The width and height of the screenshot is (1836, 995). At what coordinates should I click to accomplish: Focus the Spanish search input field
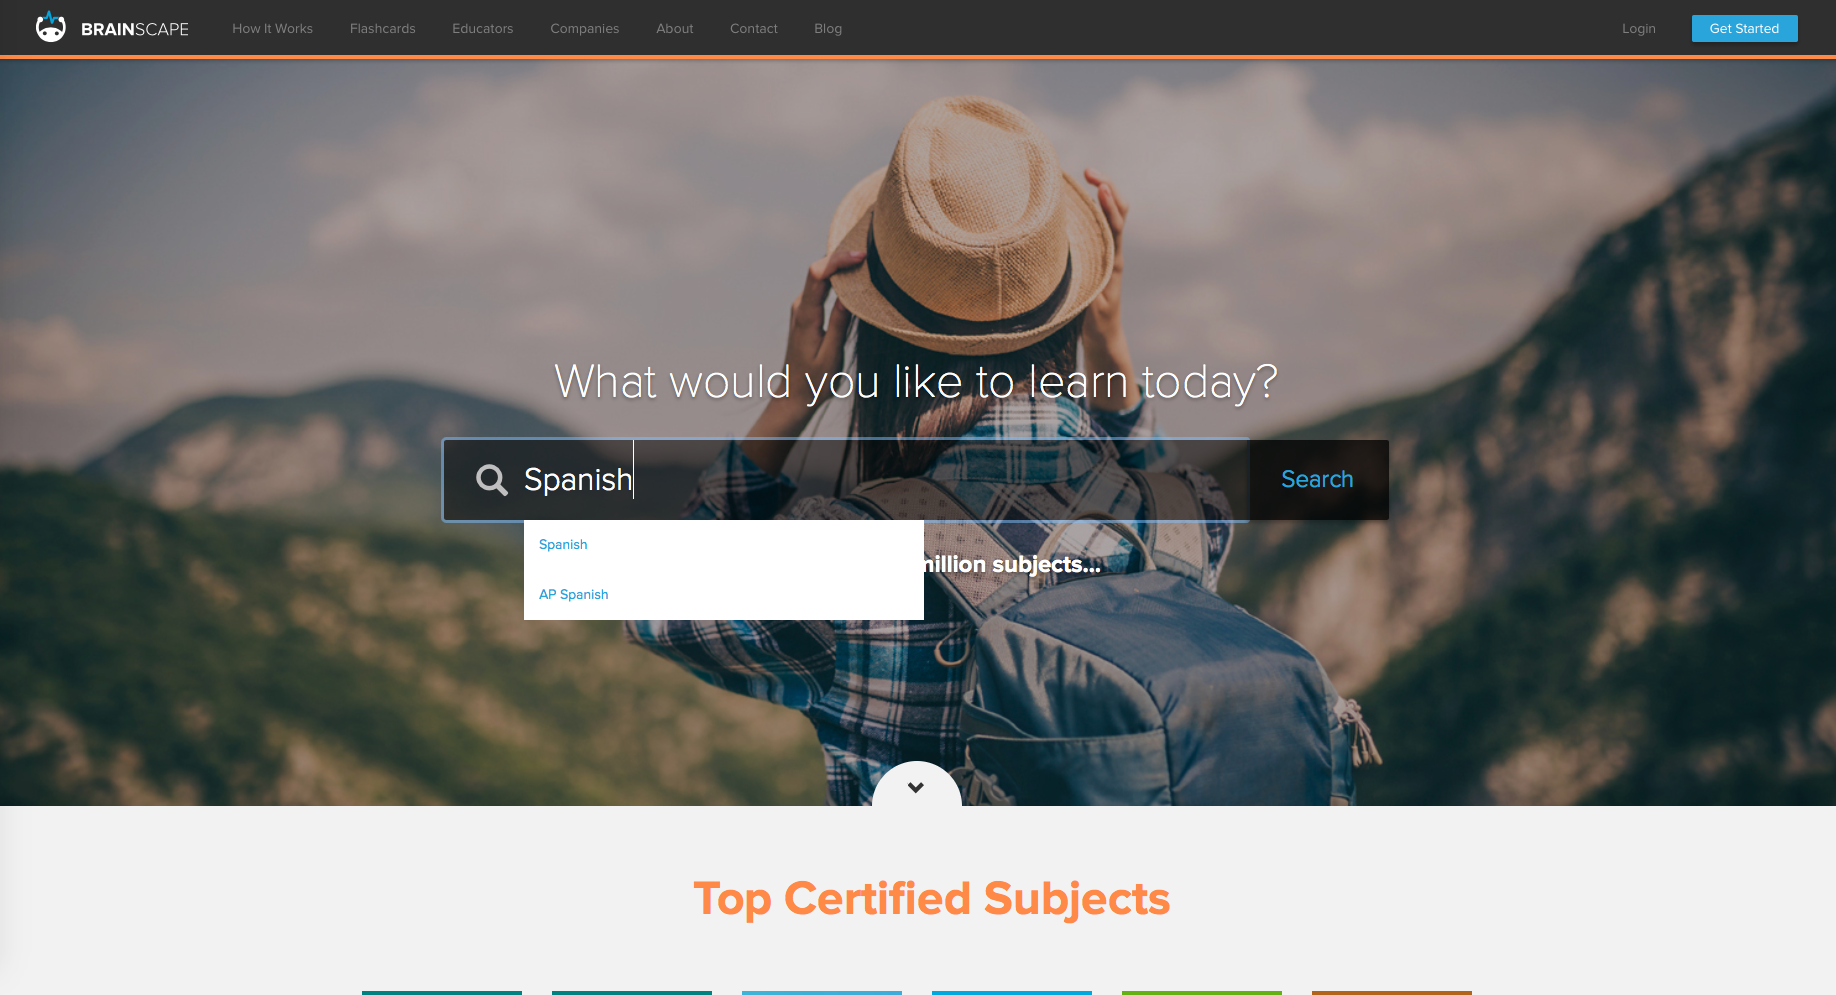tap(845, 480)
